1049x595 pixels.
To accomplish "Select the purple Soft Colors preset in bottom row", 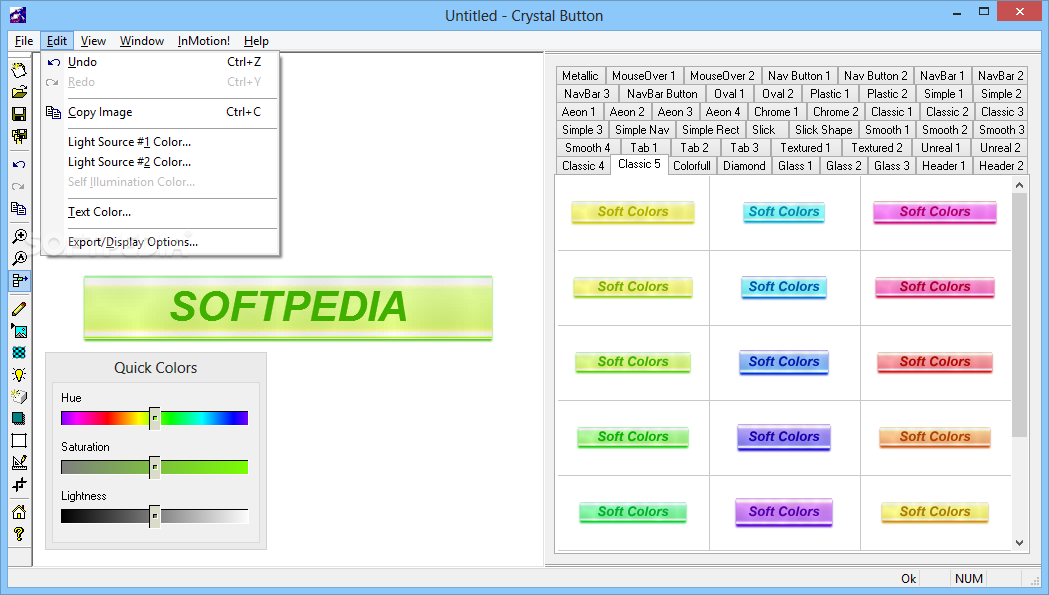I will click(x=783, y=512).
